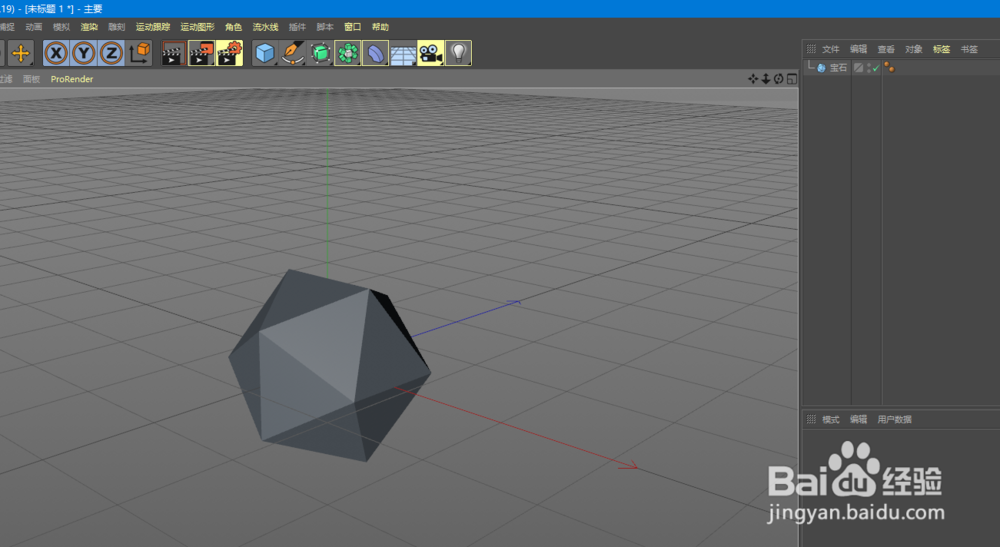Select the Move tool in toolbar
The width and height of the screenshot is (1000, 547).
tap(20, 54)
